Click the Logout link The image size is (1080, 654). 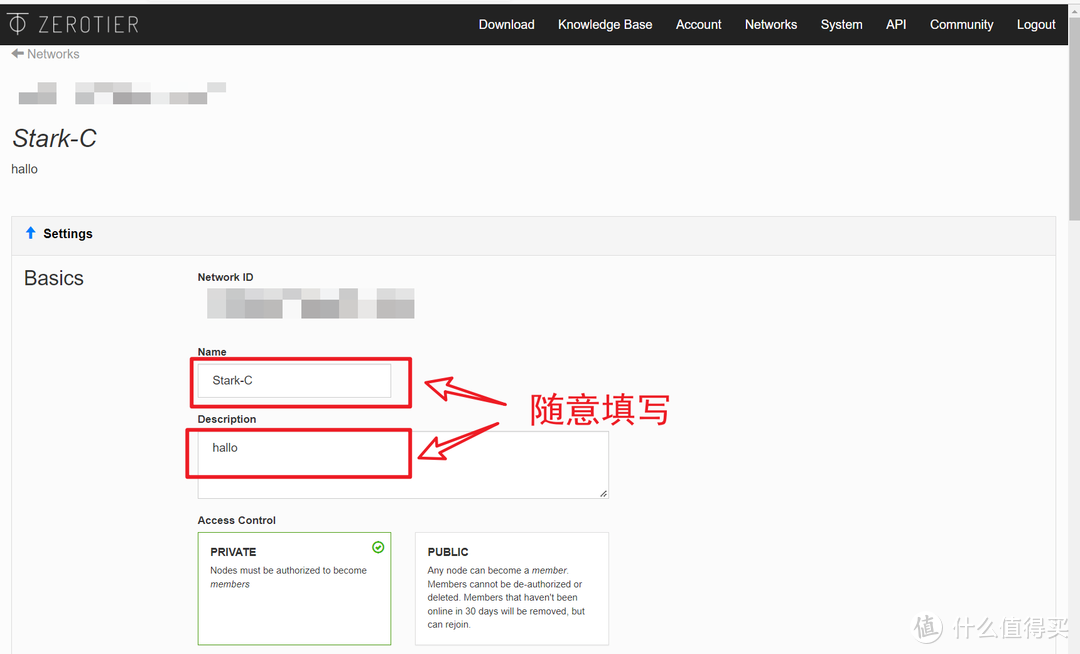coord(1036,25)
